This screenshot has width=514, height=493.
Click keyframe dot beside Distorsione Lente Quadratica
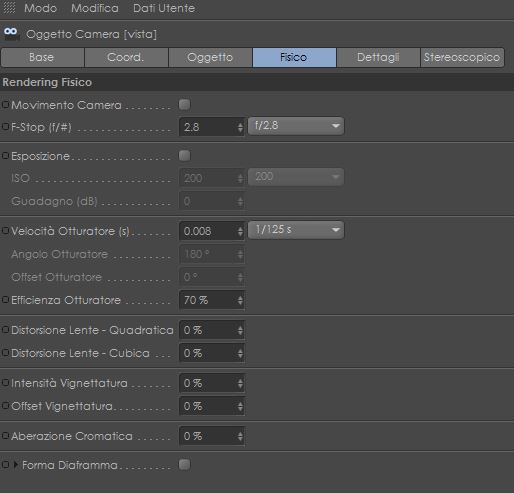(x=5, y=330)
